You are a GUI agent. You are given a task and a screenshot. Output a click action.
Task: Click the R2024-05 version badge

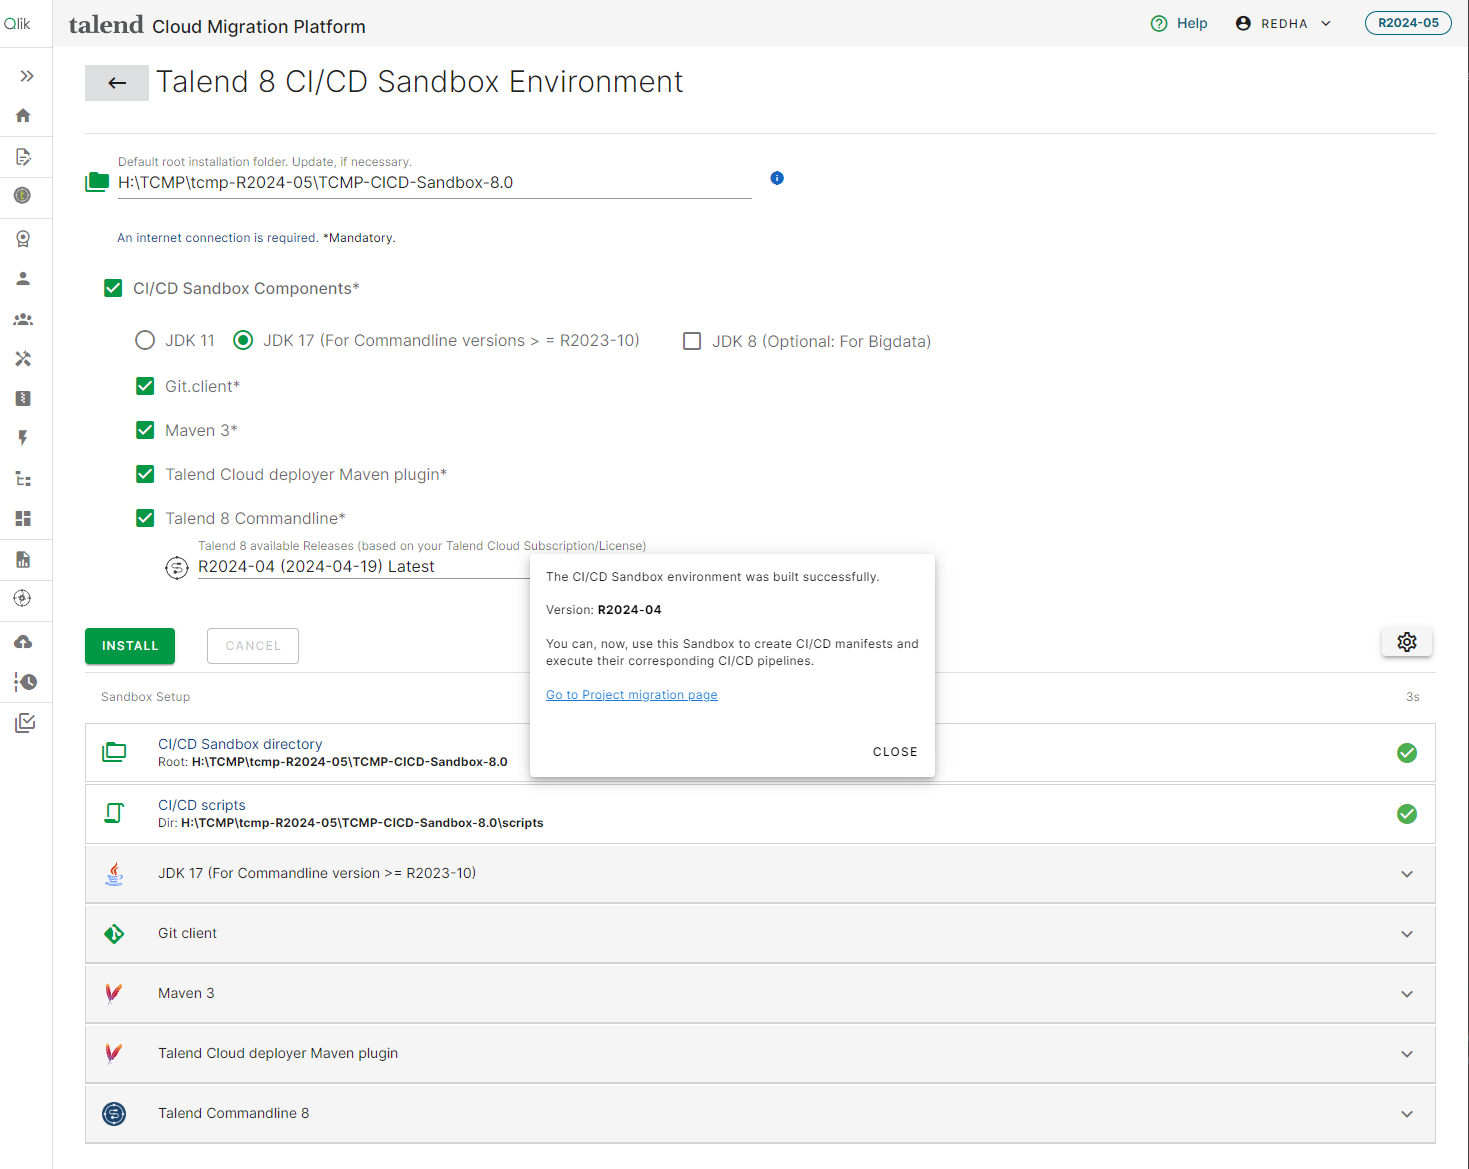pyautogui.click(x=1408, y=23)
